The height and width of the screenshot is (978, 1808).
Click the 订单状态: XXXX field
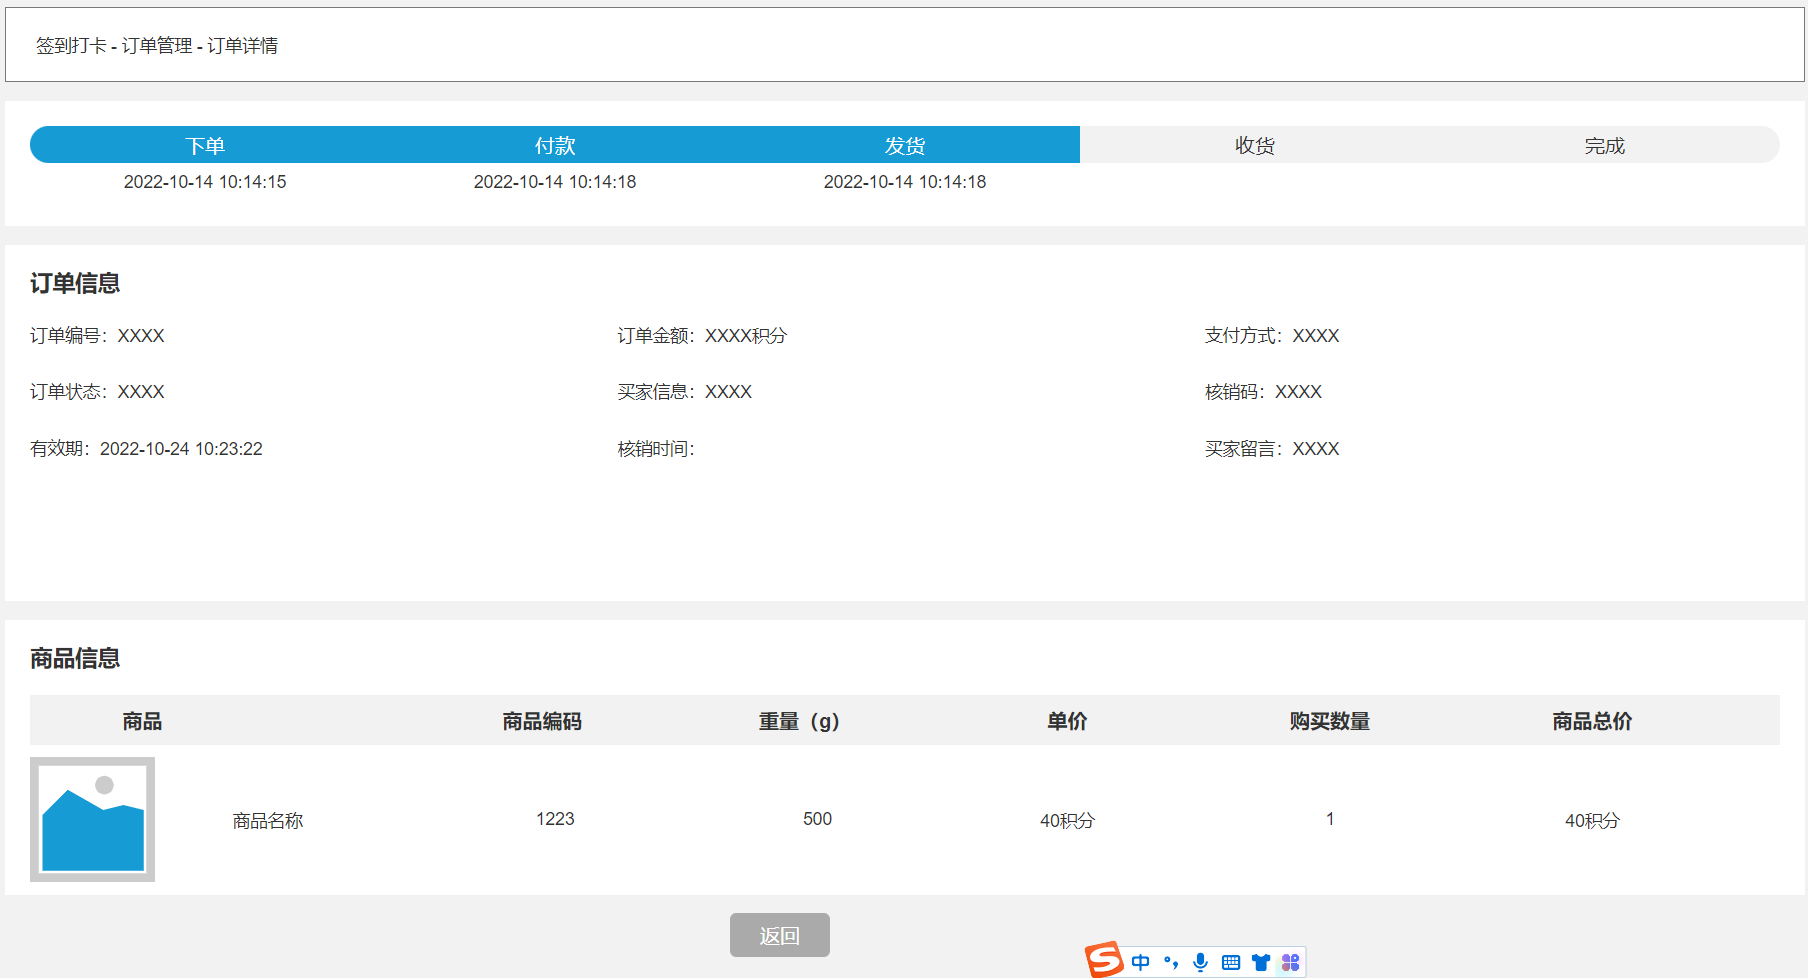coord(97,392)
